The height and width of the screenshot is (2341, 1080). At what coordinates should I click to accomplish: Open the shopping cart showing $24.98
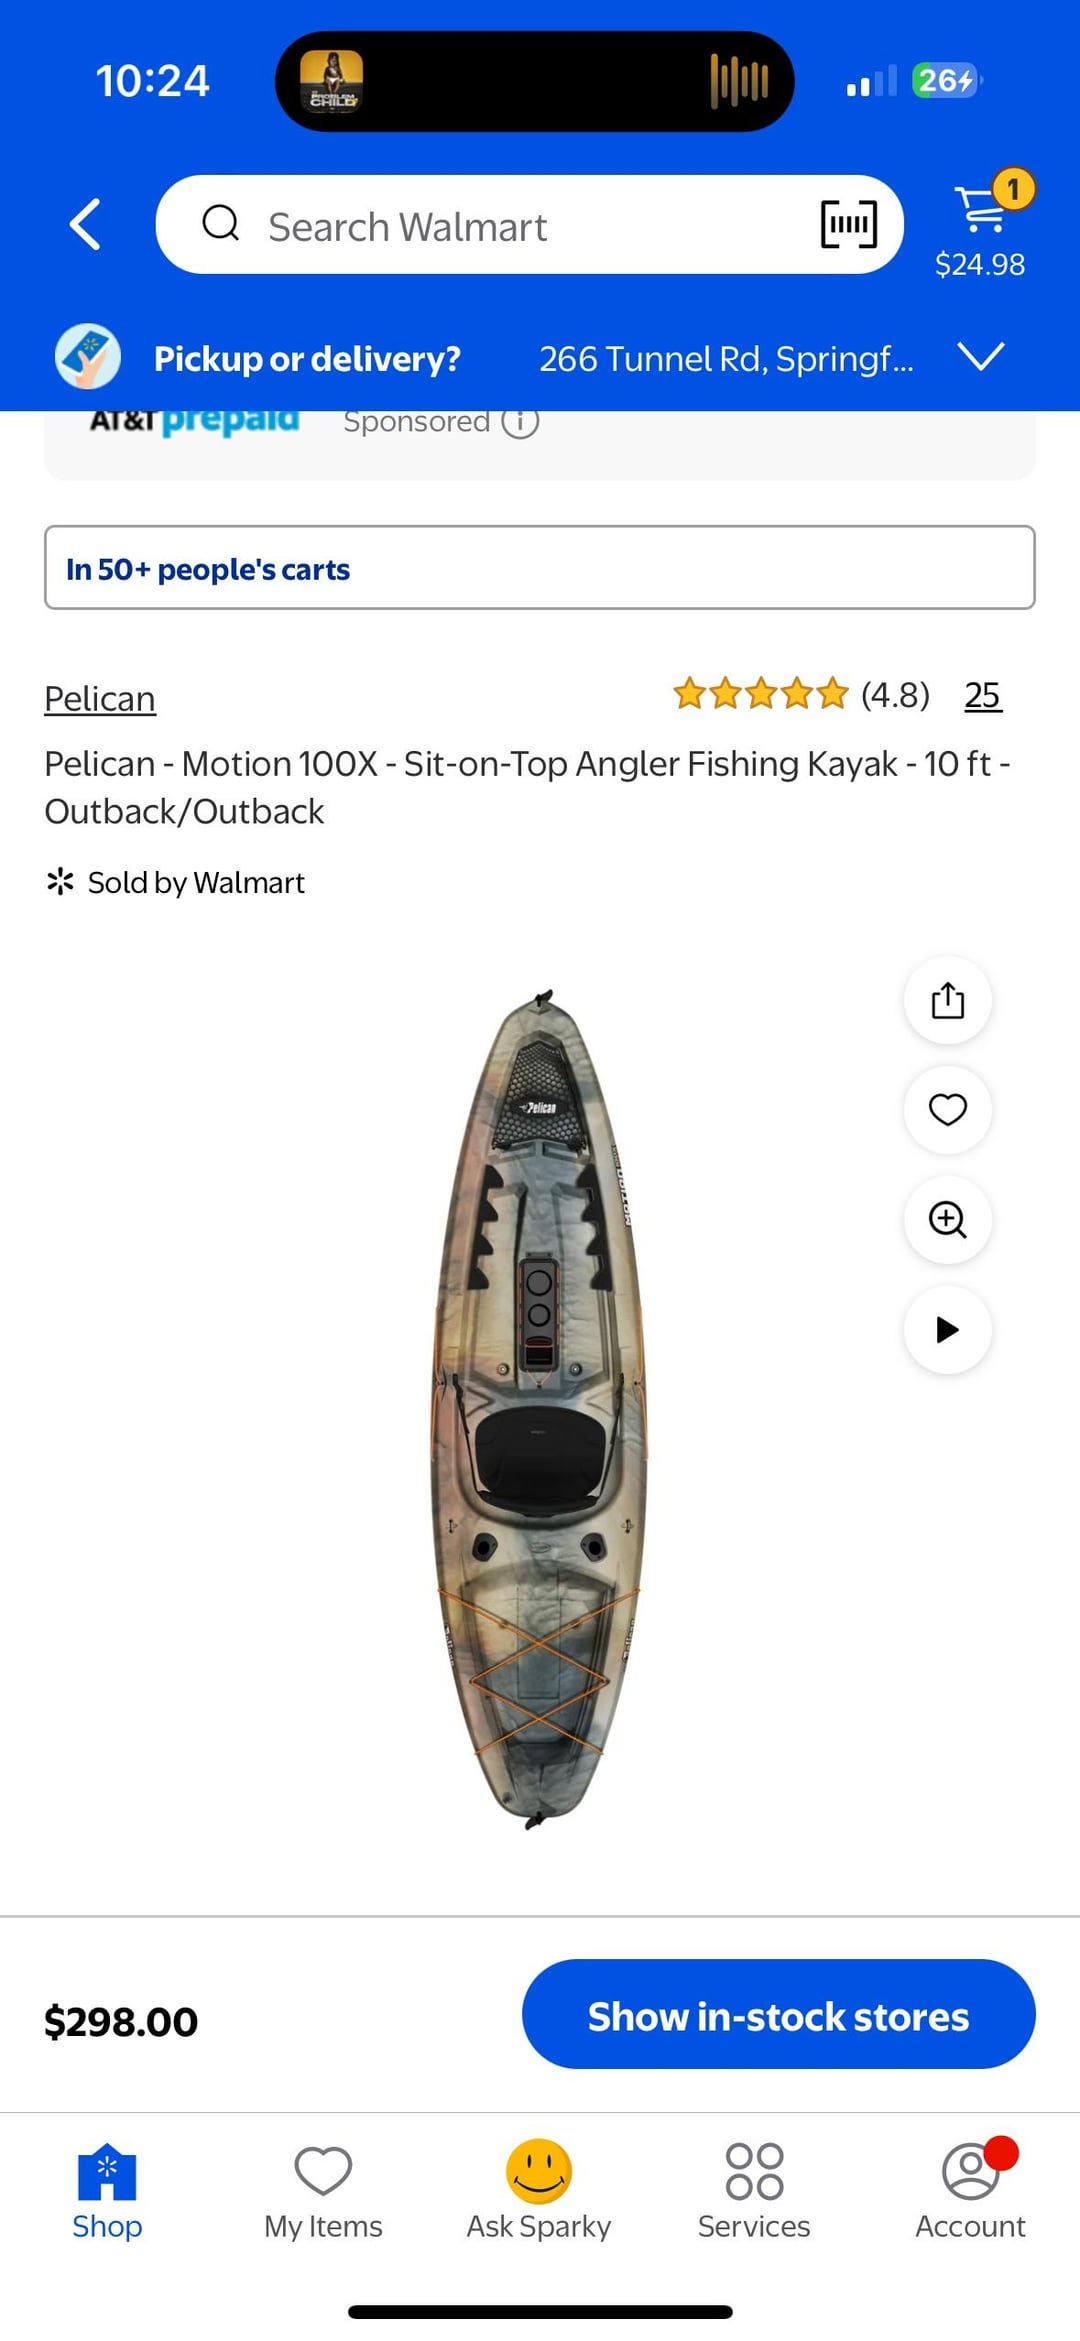point(981,226)
